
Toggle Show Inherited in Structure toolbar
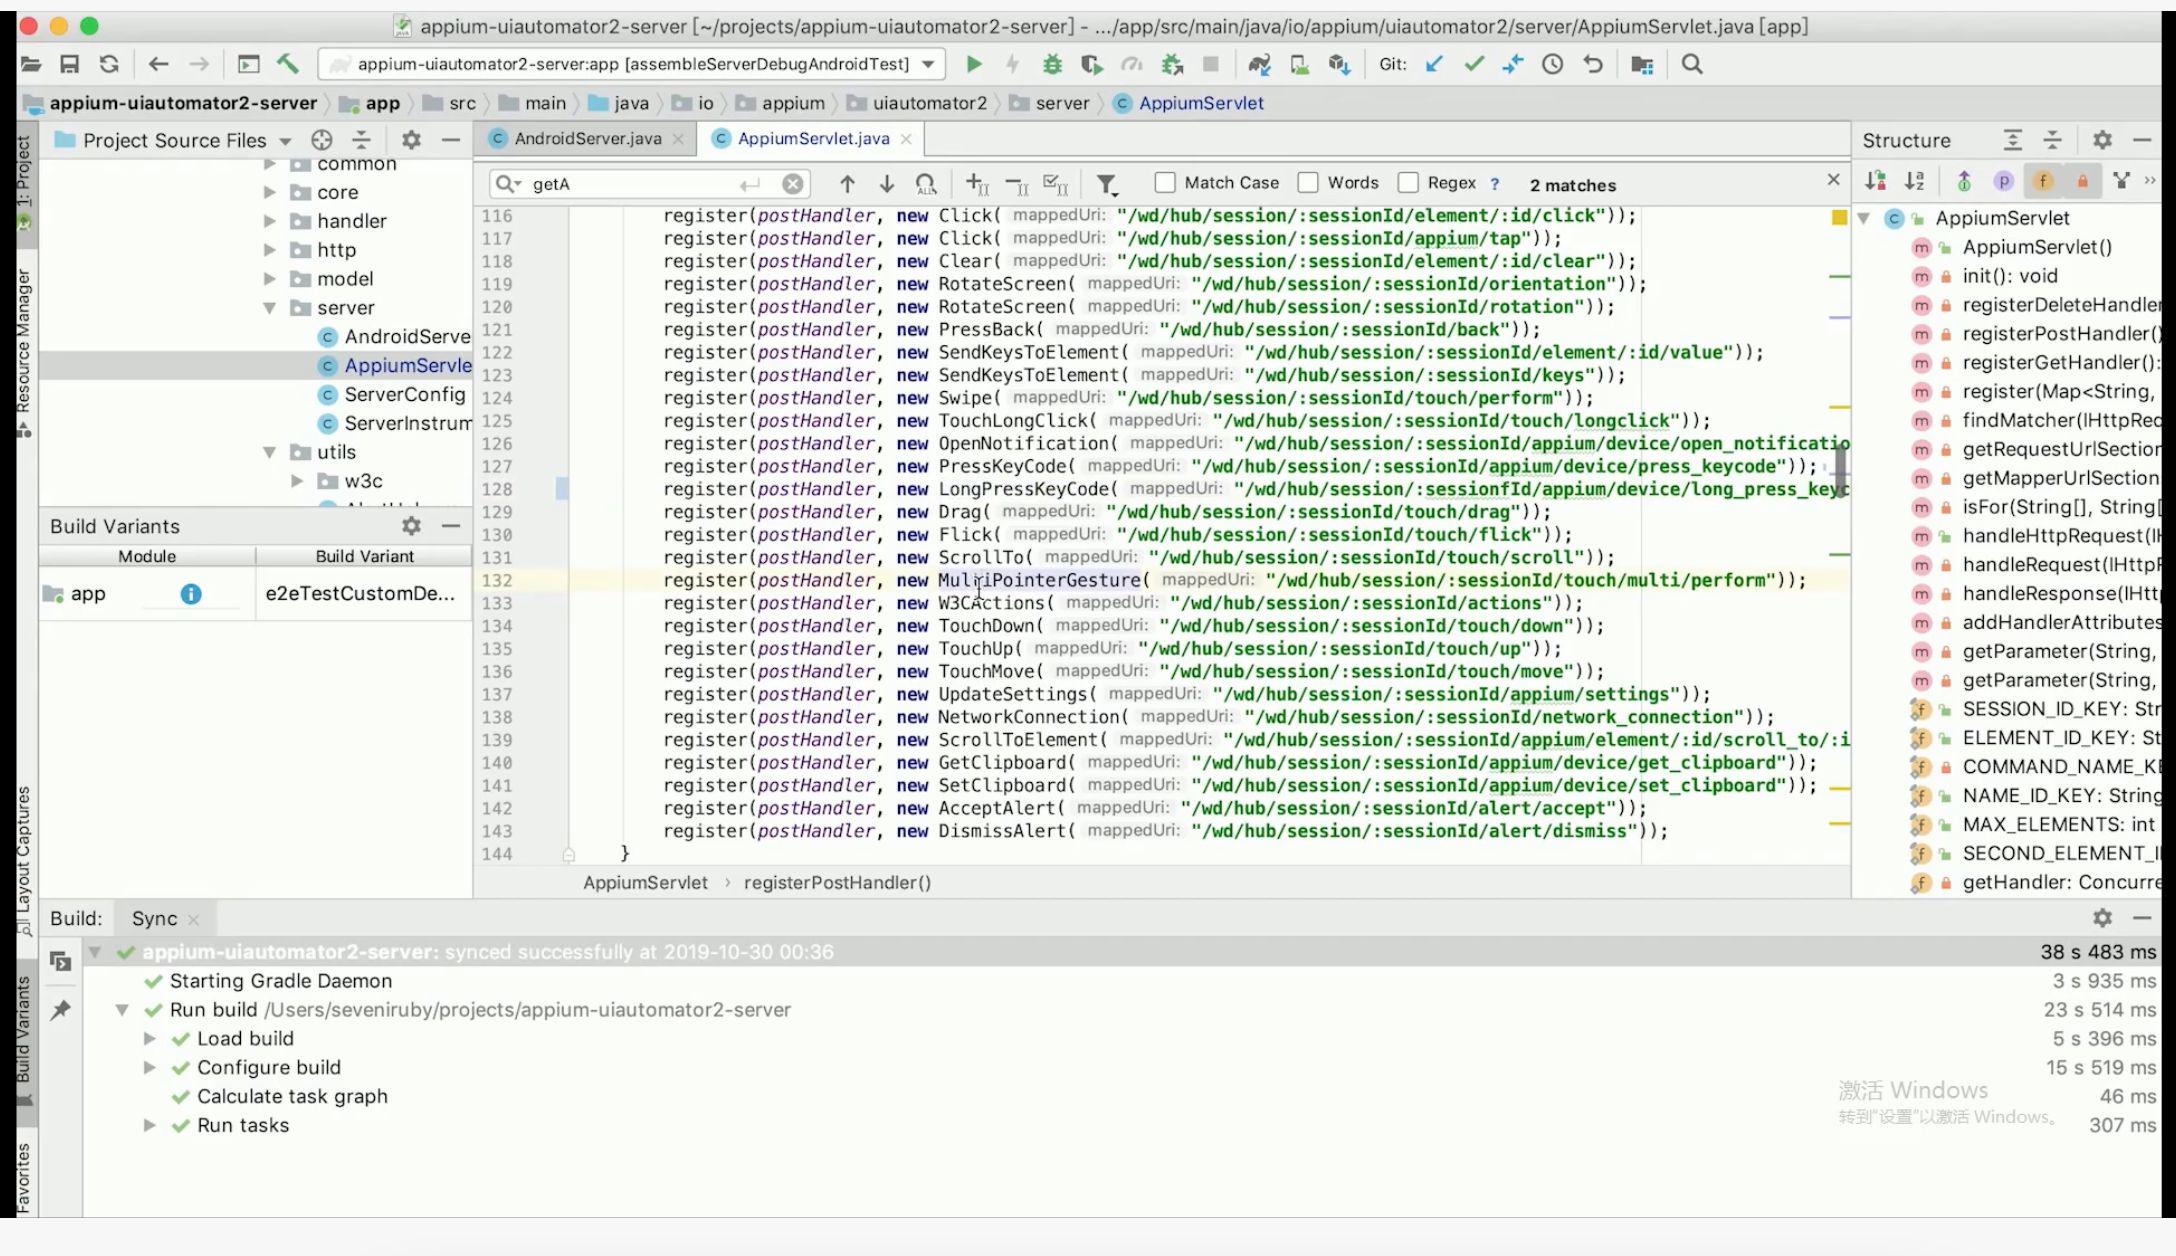(x=1964, y=181)
